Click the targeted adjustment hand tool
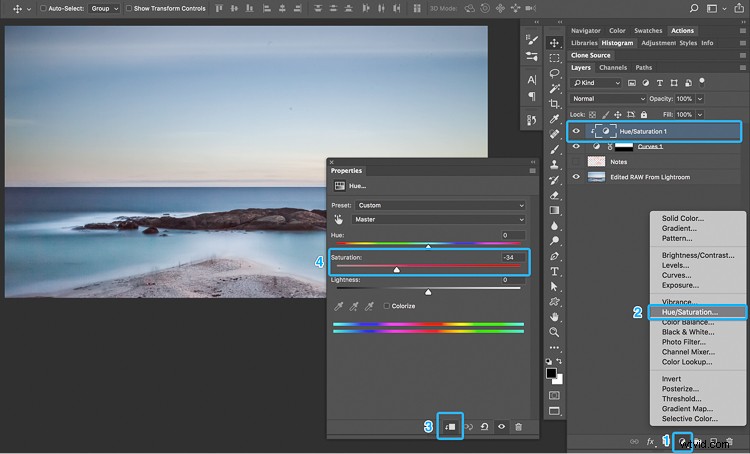This screenshot has height=454, width=750. click(x=339, y=220)
